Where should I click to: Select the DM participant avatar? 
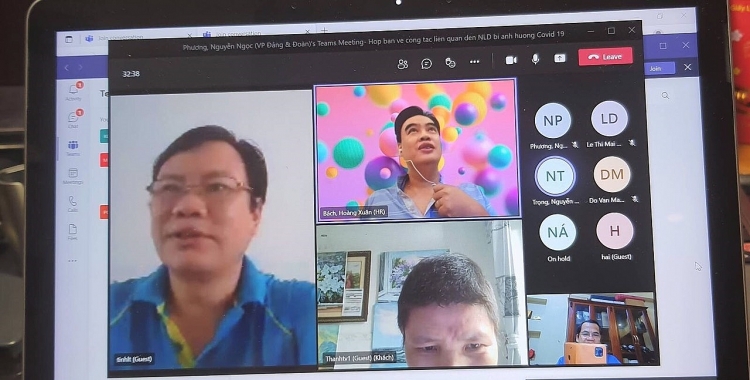pos(612,174)
